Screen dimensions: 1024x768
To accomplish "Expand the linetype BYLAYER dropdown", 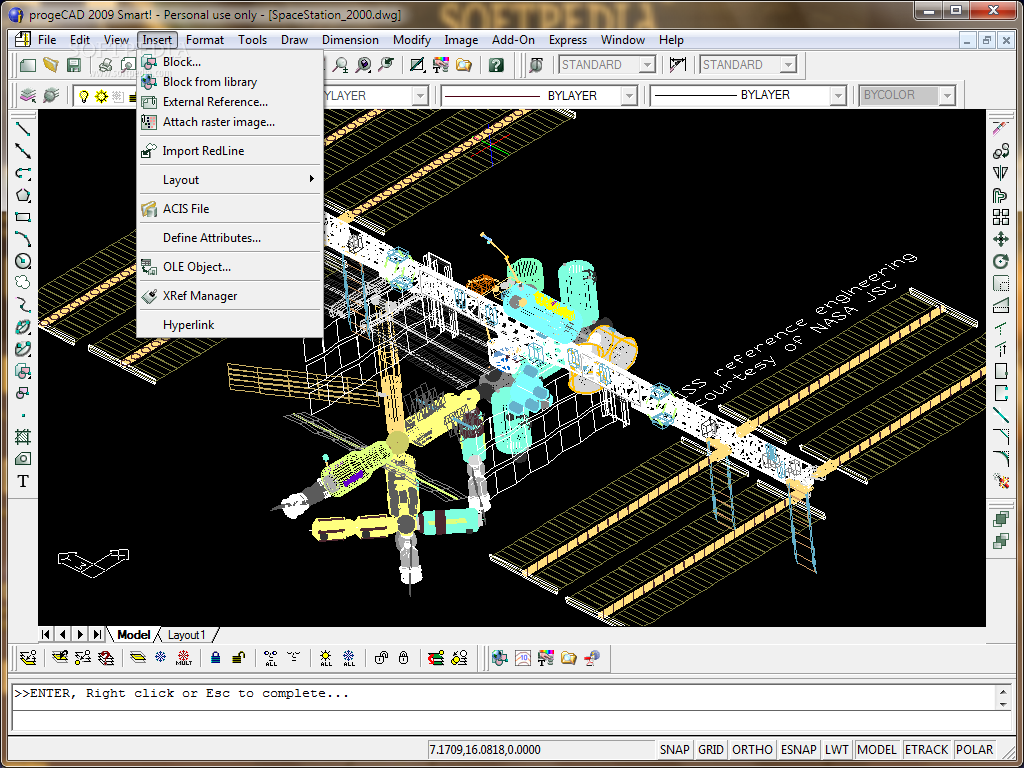I will [629, 95].
